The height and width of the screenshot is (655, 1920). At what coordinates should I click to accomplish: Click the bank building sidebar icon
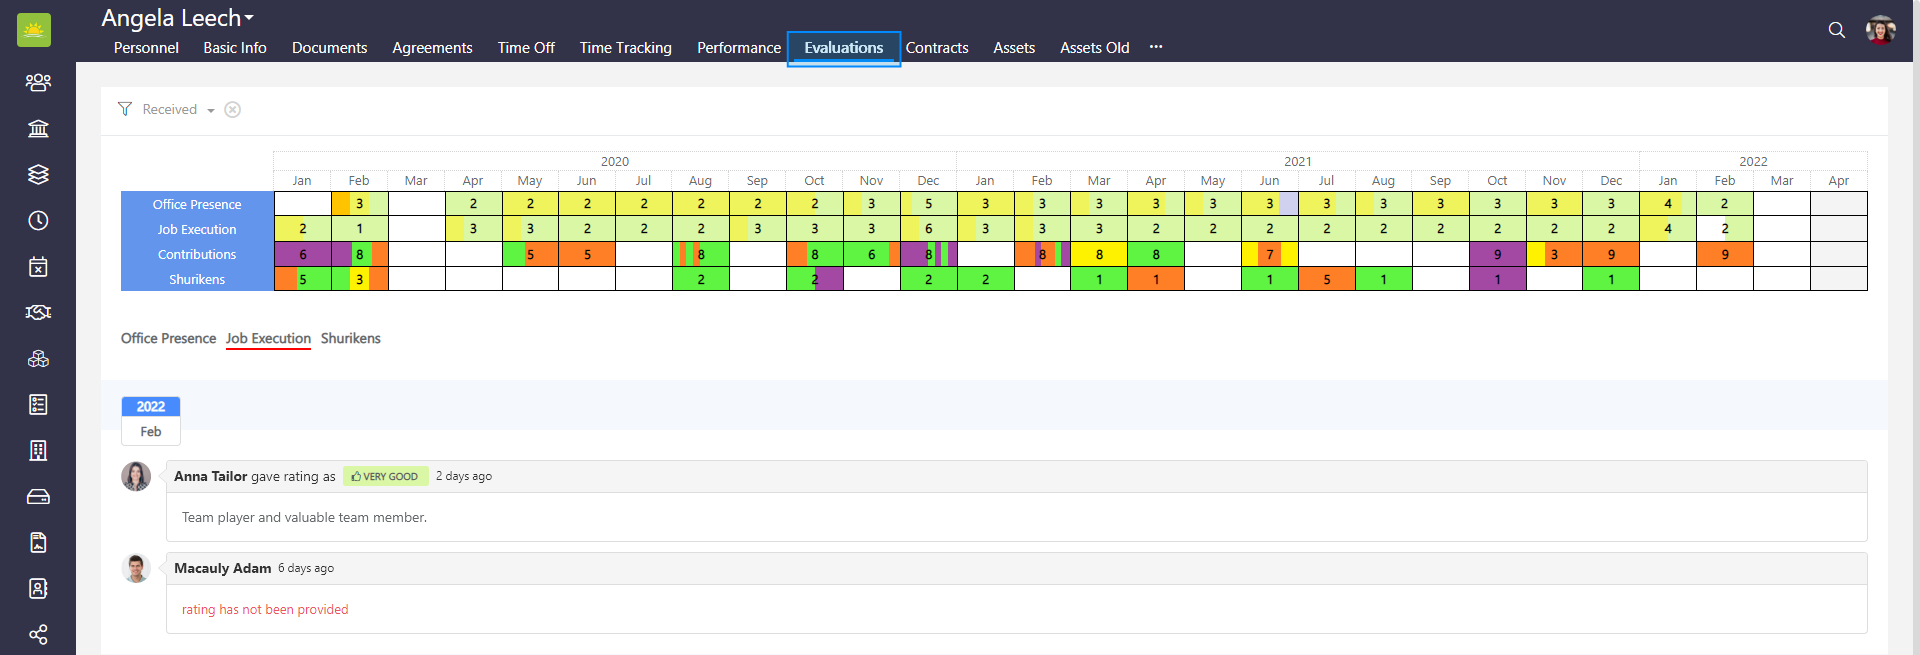tap(38, 128)
